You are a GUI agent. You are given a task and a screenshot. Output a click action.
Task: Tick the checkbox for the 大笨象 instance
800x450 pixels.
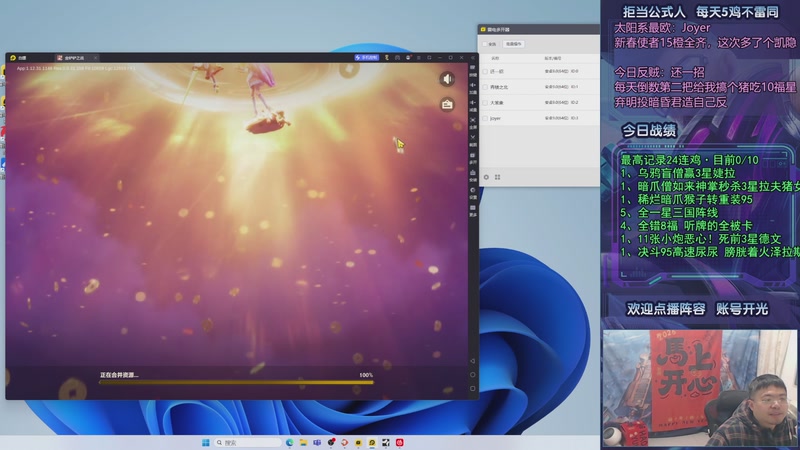(x=485, y=103)
